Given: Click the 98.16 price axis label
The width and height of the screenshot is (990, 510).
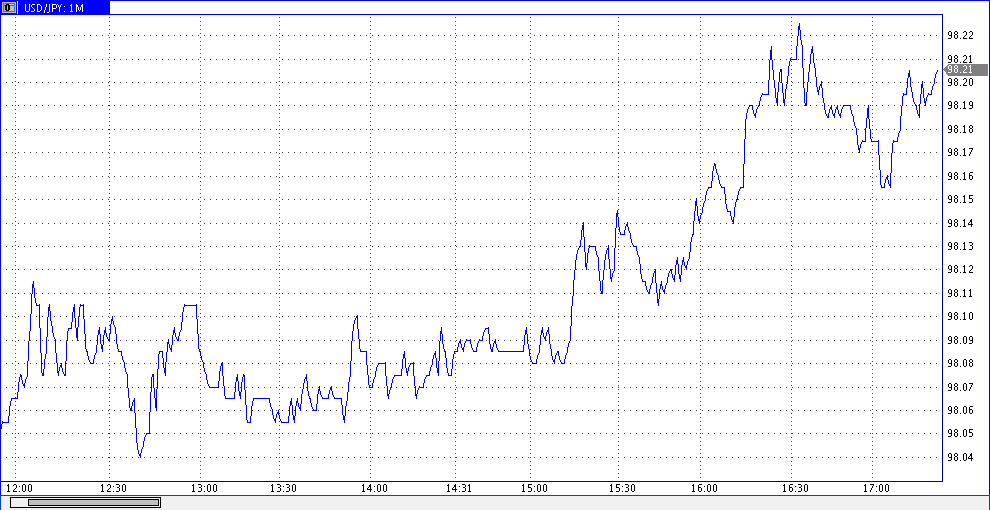Looking at the screenshot, I should (x=960, y=176).
